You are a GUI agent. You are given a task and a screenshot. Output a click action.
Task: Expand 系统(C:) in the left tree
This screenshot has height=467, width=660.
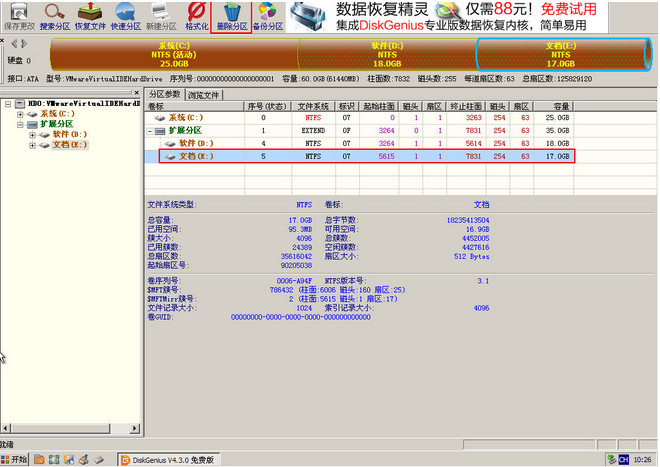[x=20, y=114]
